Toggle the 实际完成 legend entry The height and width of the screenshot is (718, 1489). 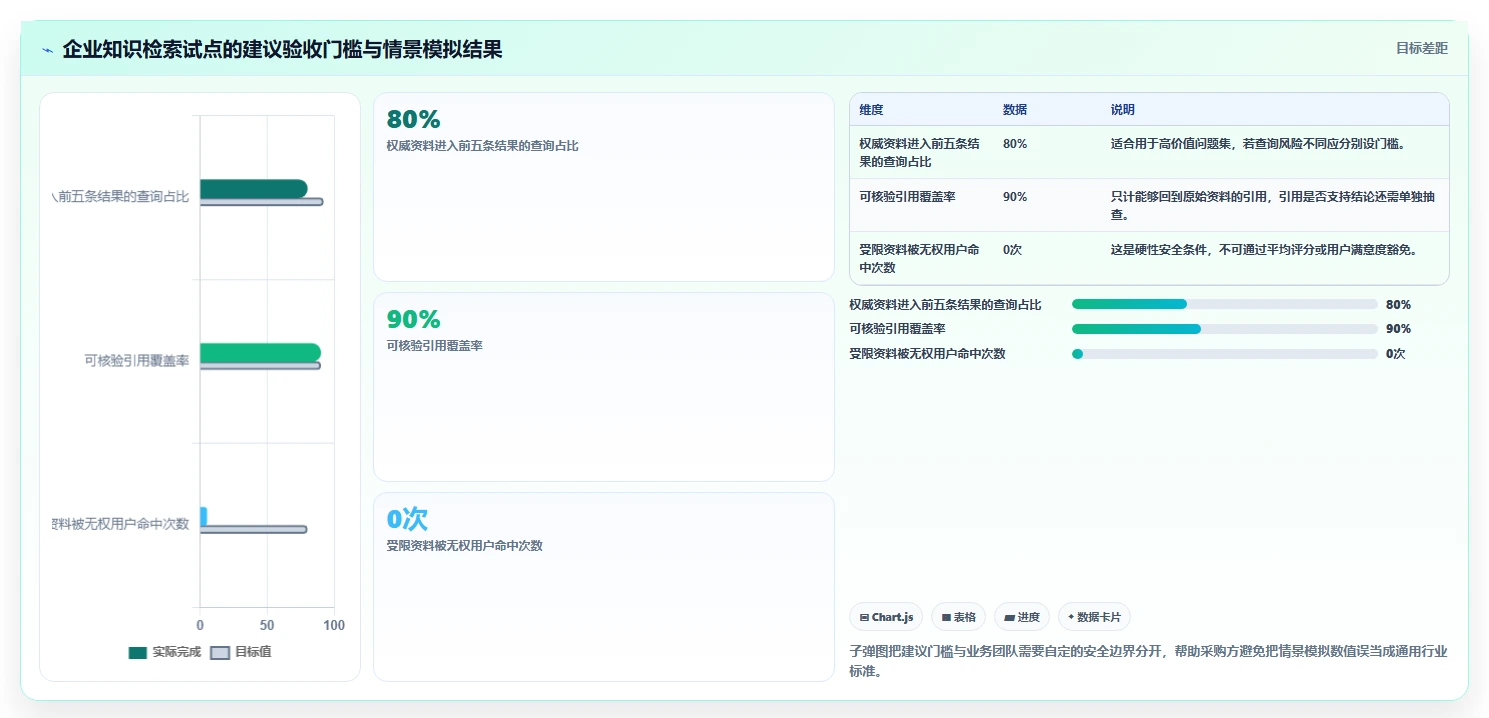pyautogui.click(x=165, y=652)
